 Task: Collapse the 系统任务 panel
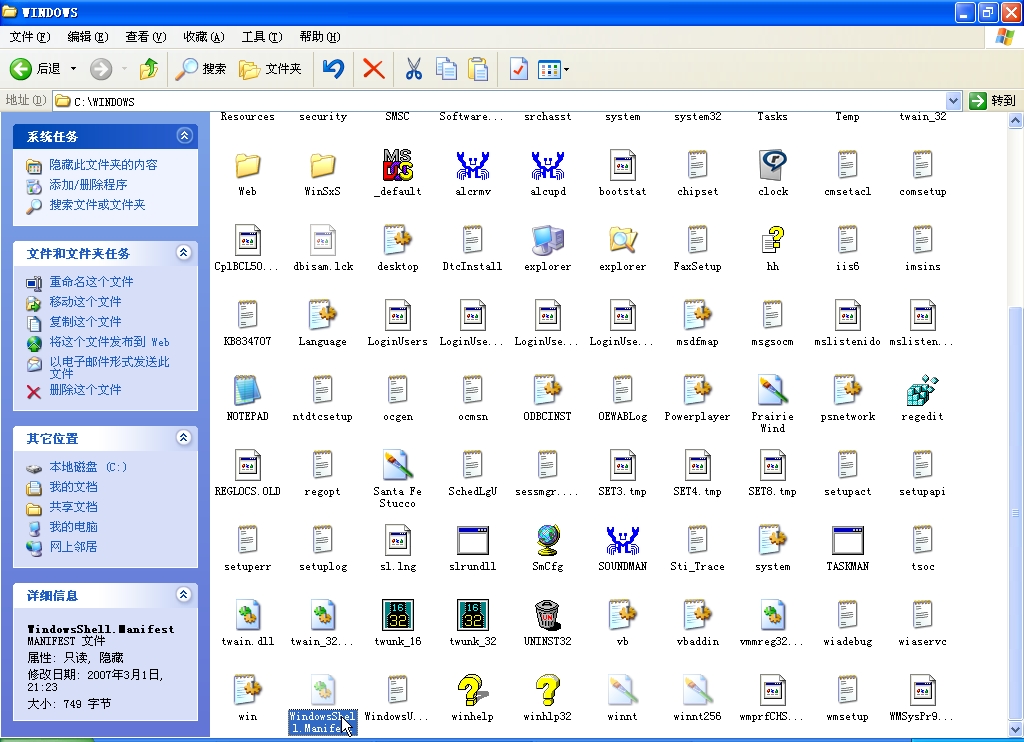coord(184,136)
